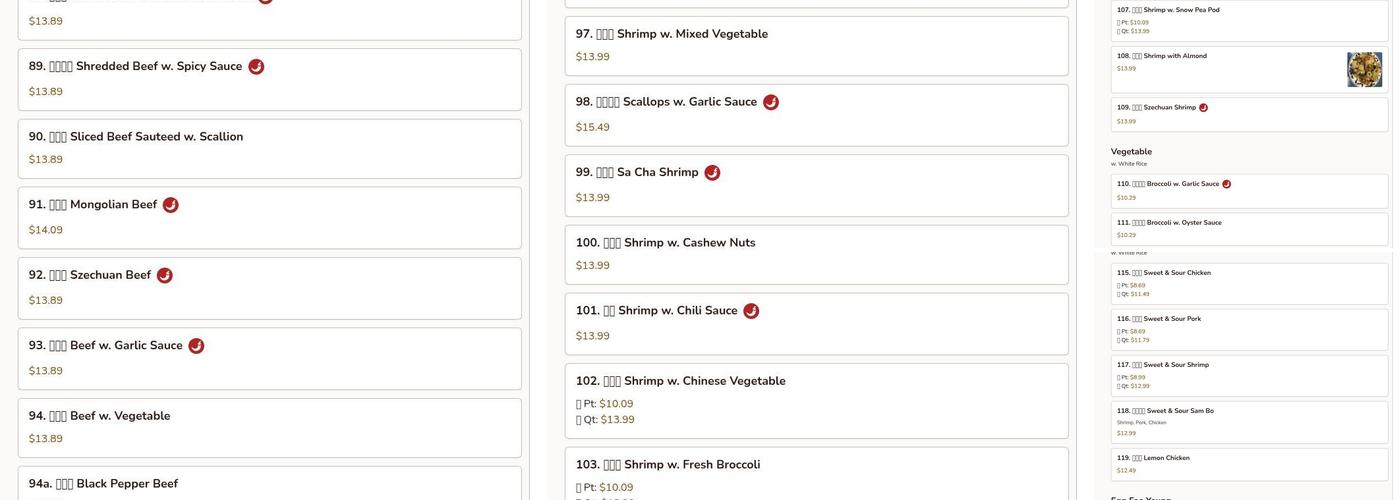Viewport: 1400px width, 500px height.
Task: Click spicy icon next to Shredded Beef
Action: point(256,67)
